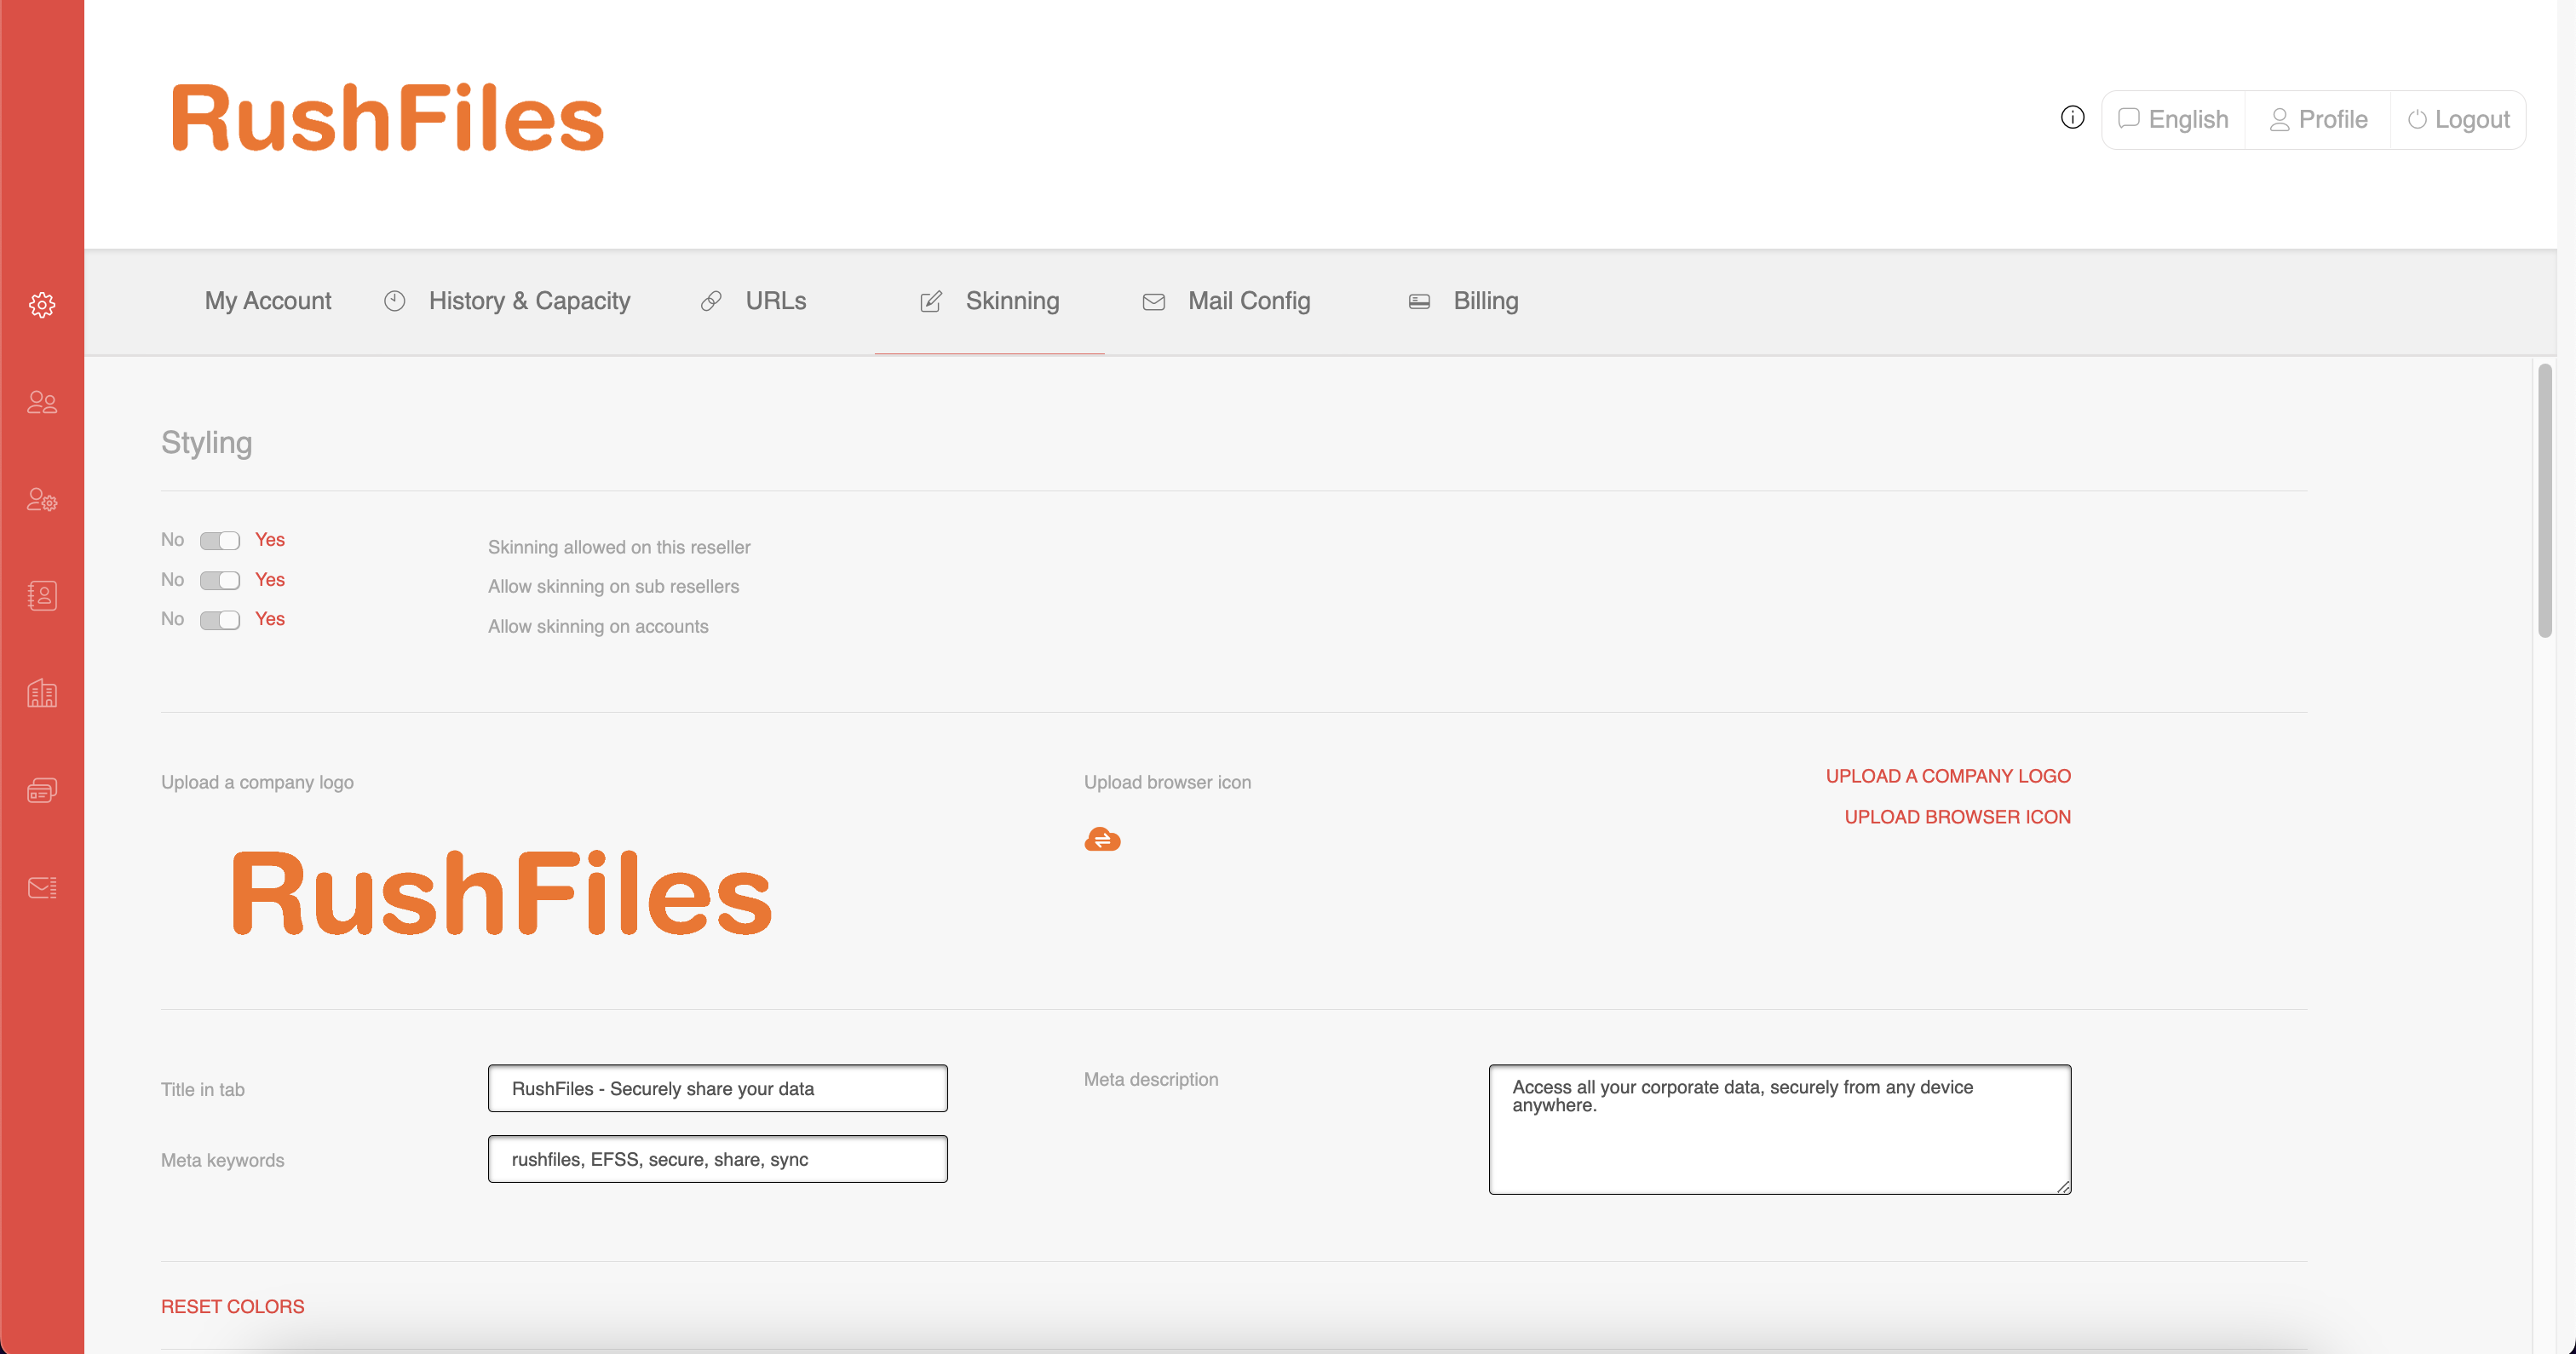This screenshot has width=2576, height=1354.
Task: Switch to the Mail Config tab
Action: (1247, 301)
